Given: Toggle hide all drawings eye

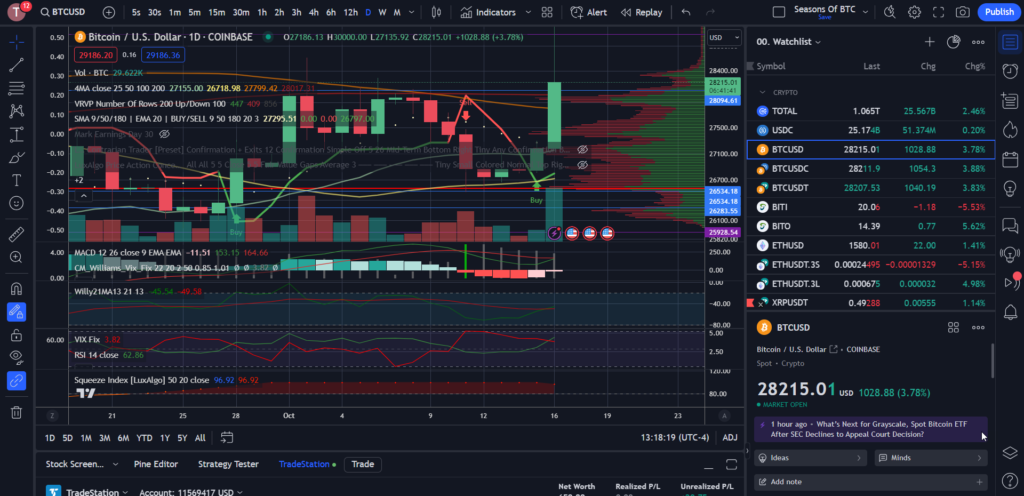Looking at the screenshot, I should tap(17, 357).
